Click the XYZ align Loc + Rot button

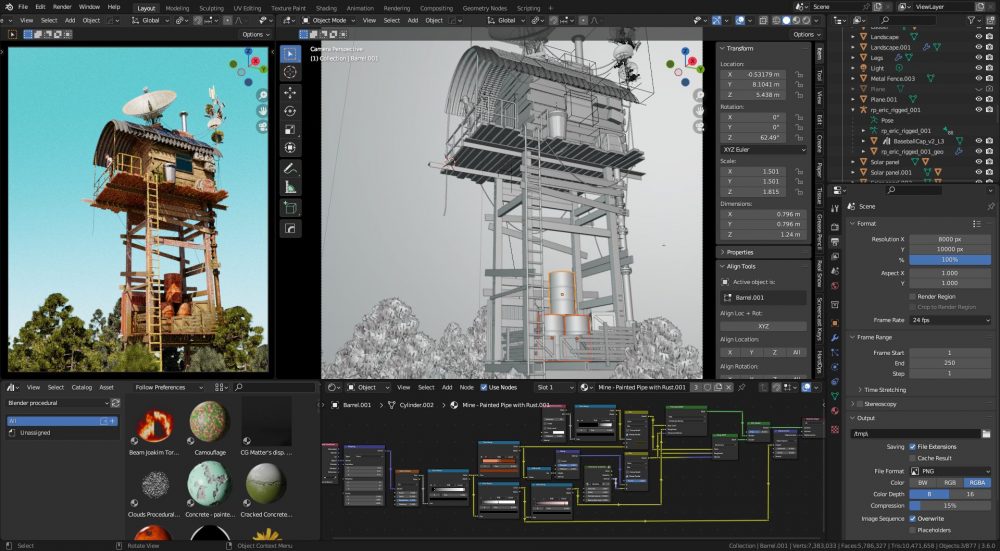click(x=763, y=326)
